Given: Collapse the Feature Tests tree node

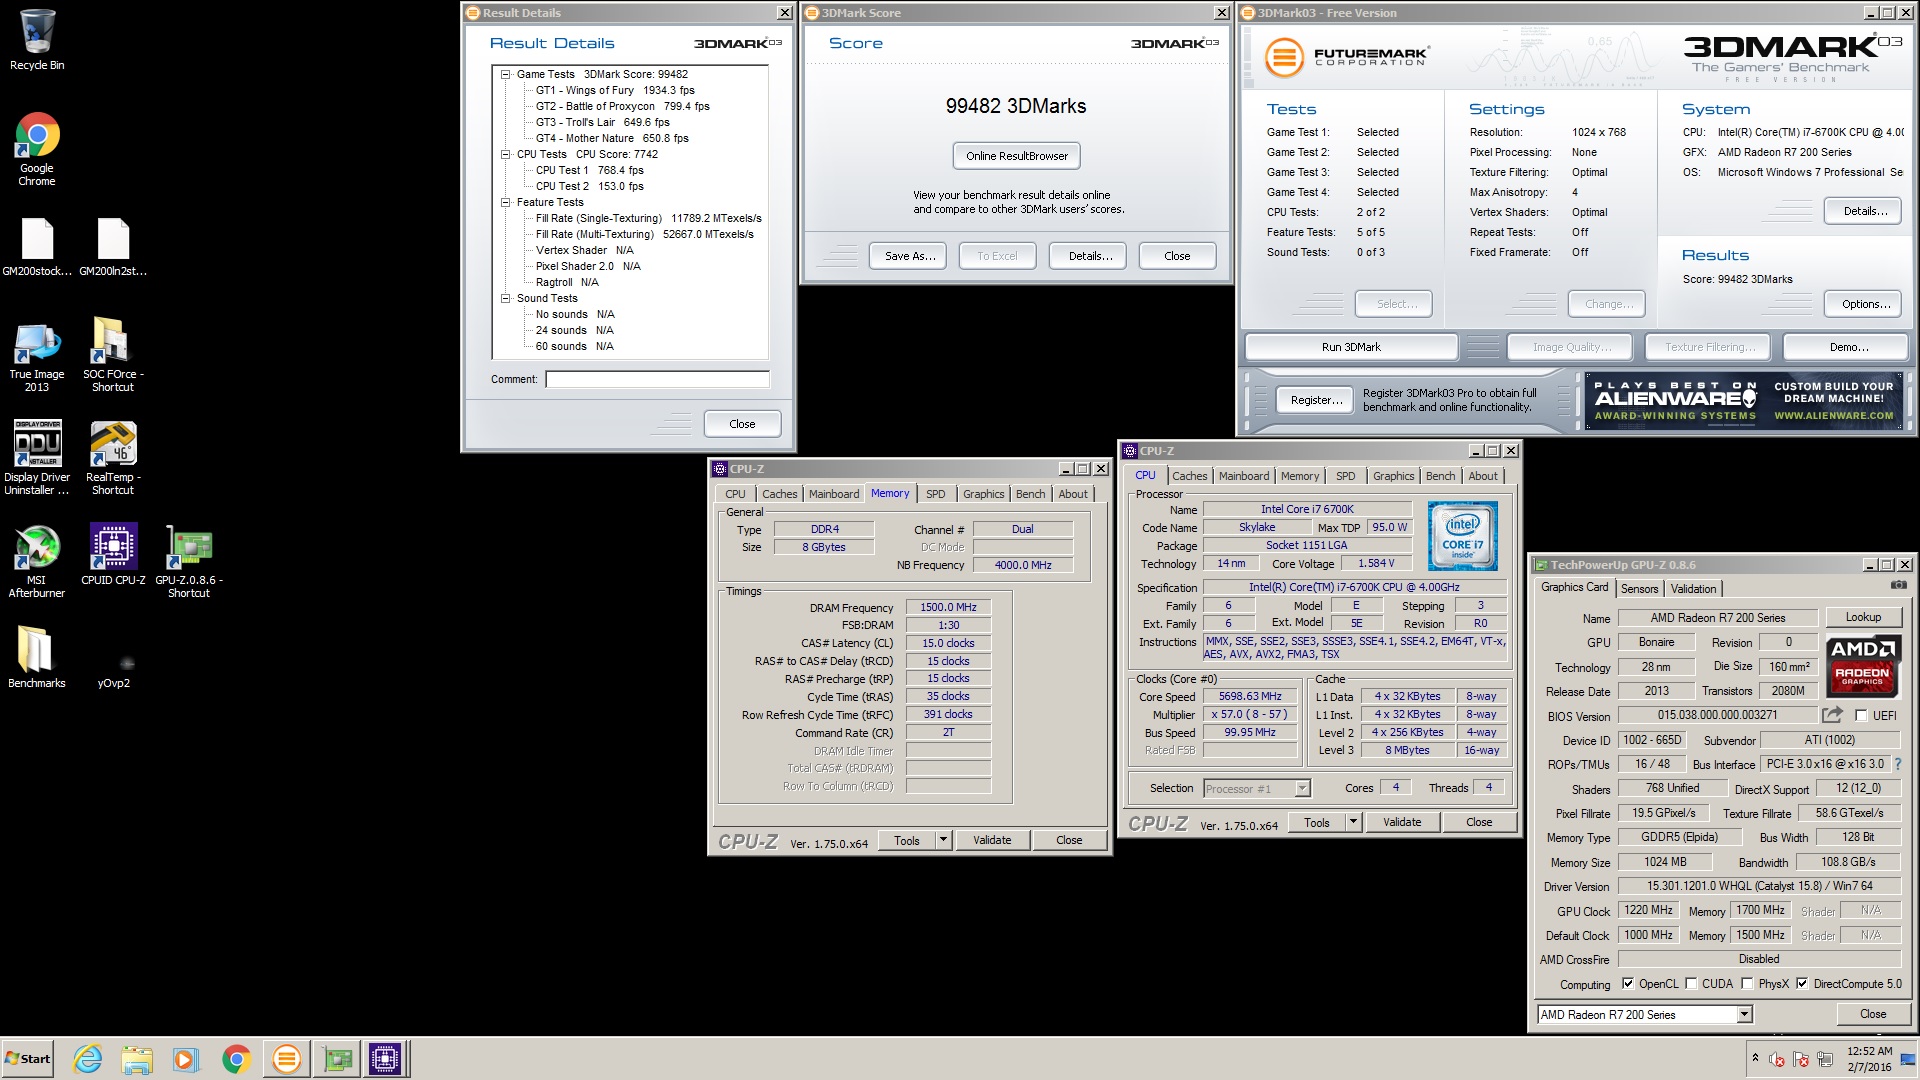Looking at the screenshot, I should point(506,202).
